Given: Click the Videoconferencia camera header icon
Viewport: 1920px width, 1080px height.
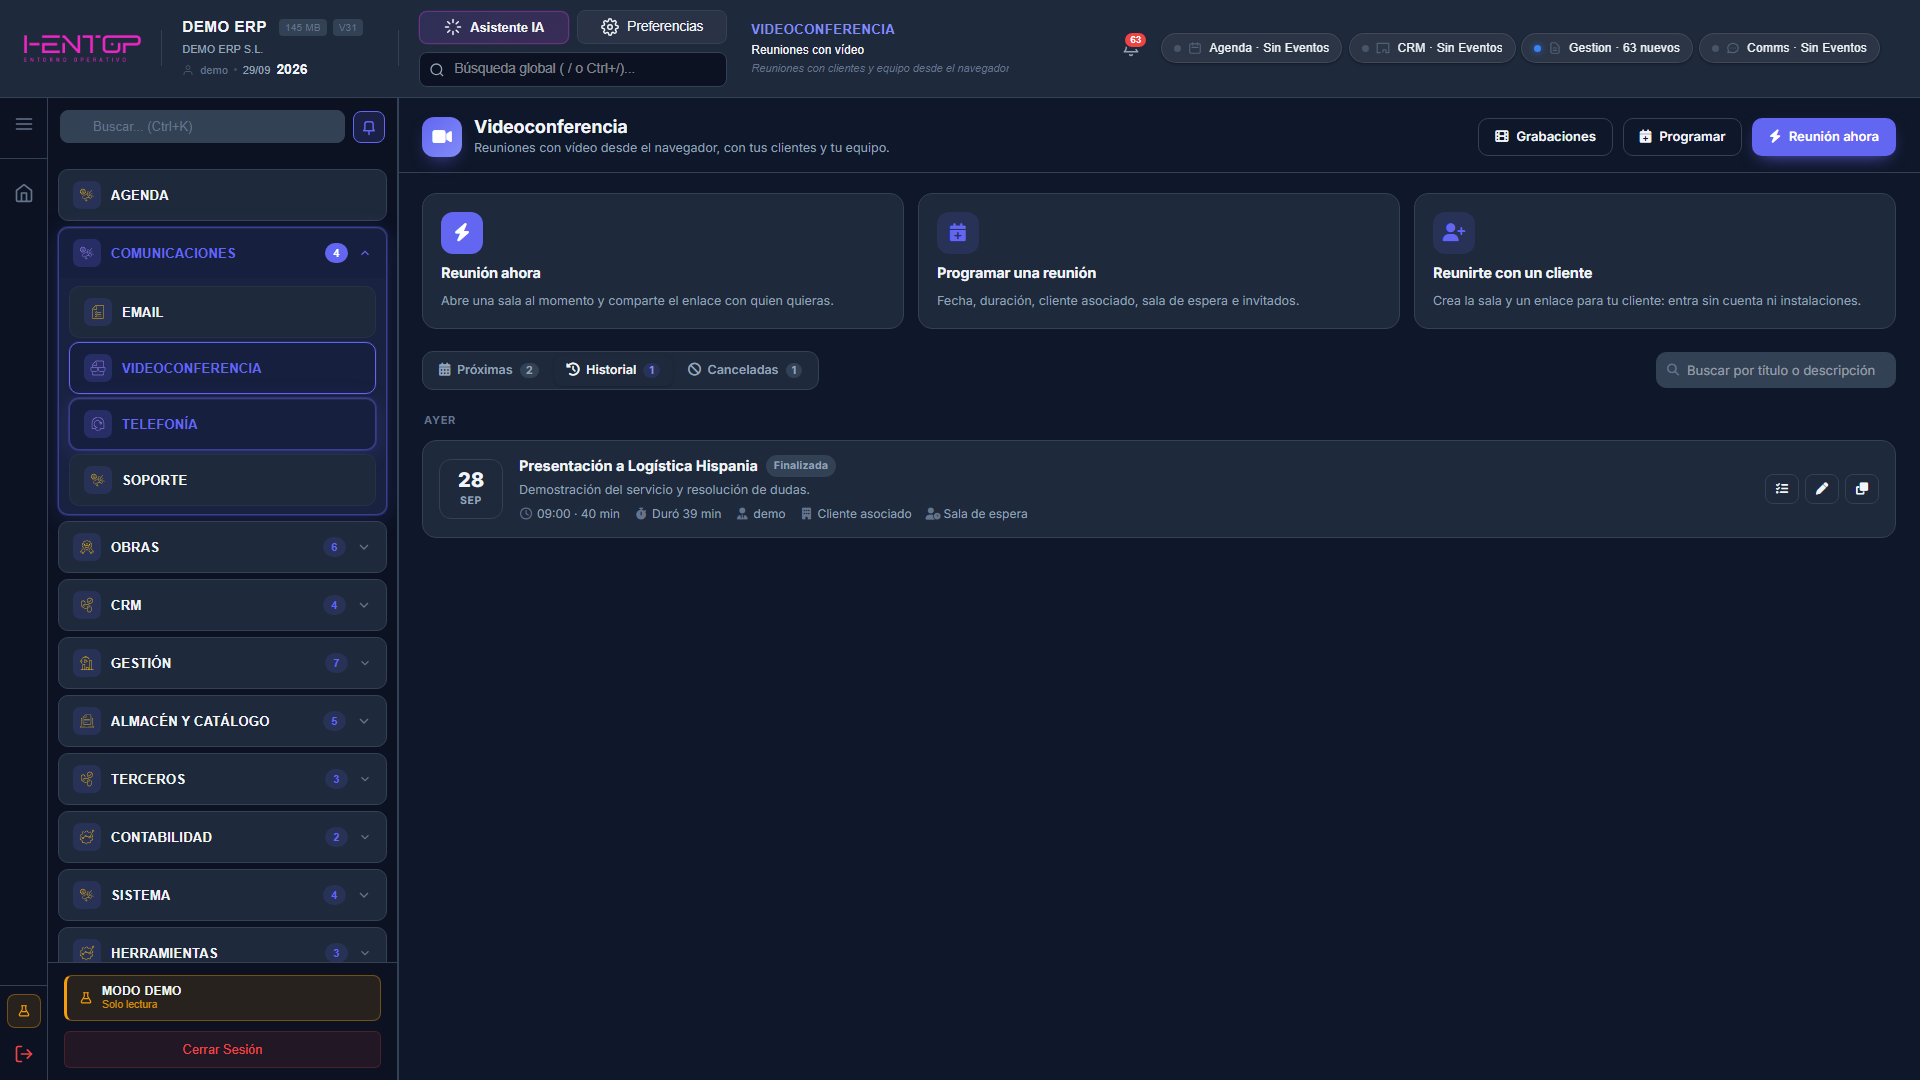Looking at the screenshot, I should click(x=442, y=137).
